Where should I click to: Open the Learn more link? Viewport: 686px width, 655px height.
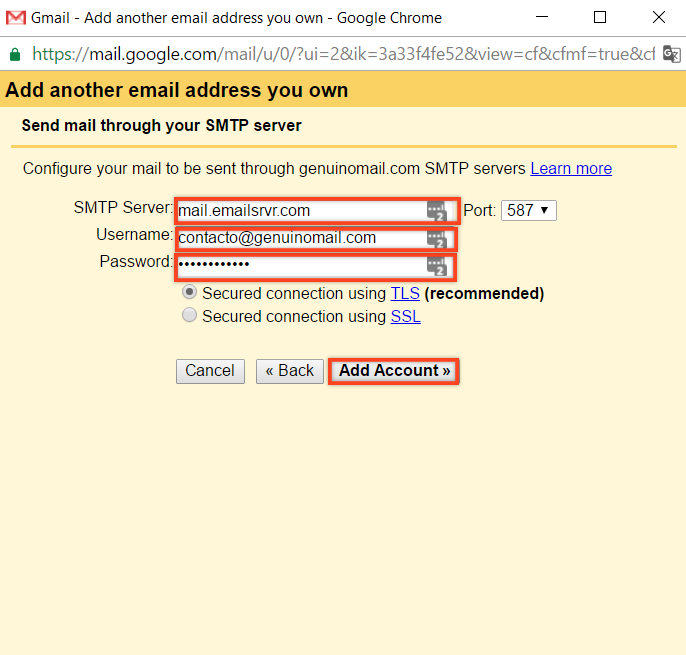[x=571, y=168]
